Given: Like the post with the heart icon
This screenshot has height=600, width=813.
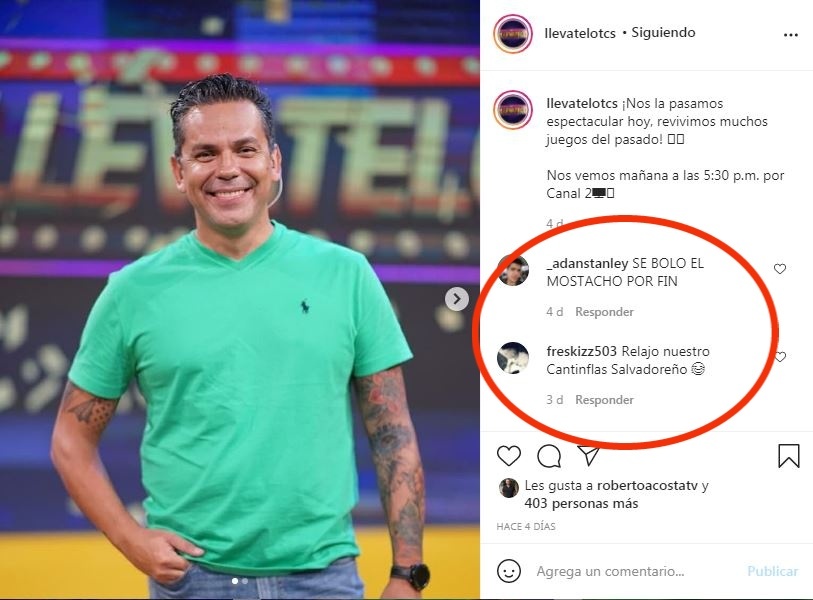Looking at the screenshot, I should pos(509,456).
